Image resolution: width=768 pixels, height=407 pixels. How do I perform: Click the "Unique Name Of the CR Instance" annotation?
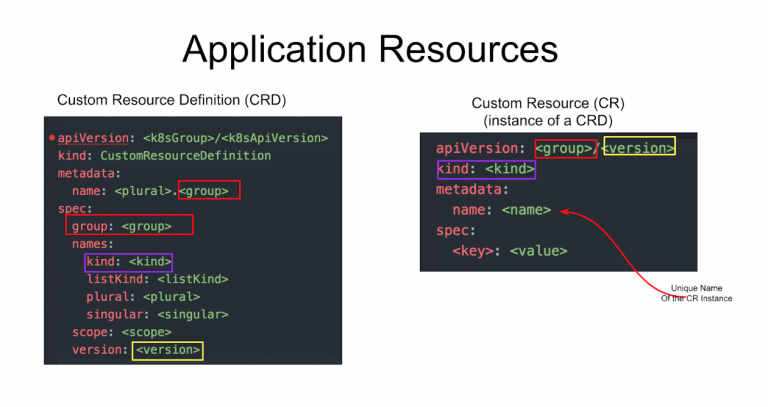(x=698, y=293)
